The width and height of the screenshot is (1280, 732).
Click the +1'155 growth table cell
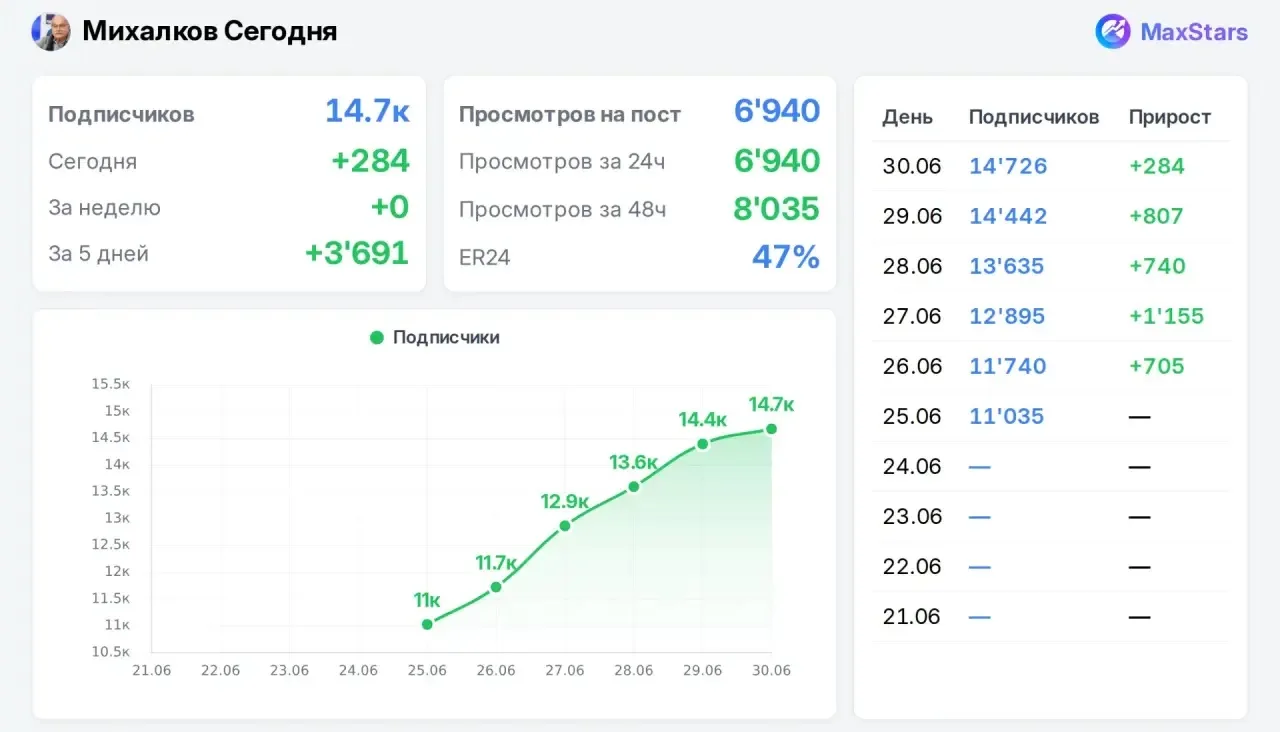tap(1166, 316)
